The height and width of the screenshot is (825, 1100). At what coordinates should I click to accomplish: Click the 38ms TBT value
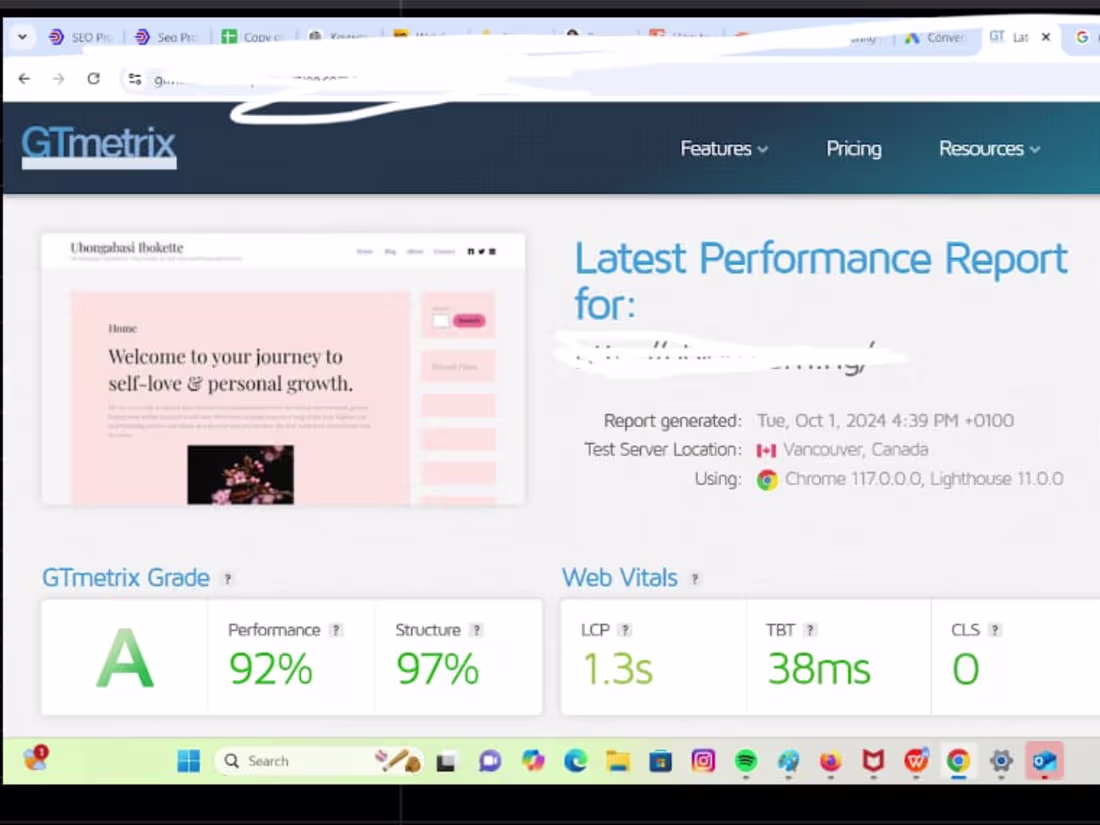pos(819,669)
